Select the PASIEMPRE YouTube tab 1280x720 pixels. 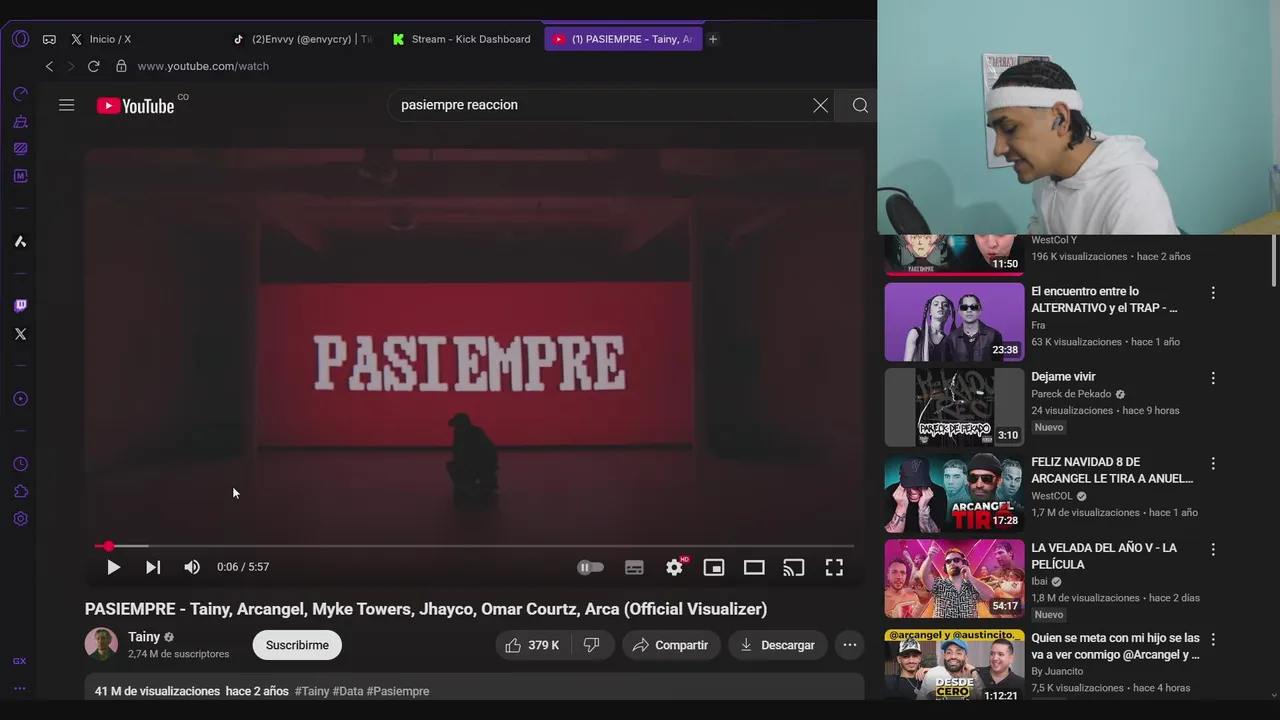[623, 39]
